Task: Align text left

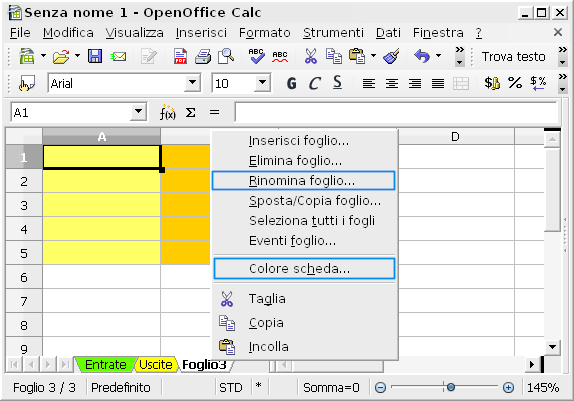Action: click(x=369, y=83)
